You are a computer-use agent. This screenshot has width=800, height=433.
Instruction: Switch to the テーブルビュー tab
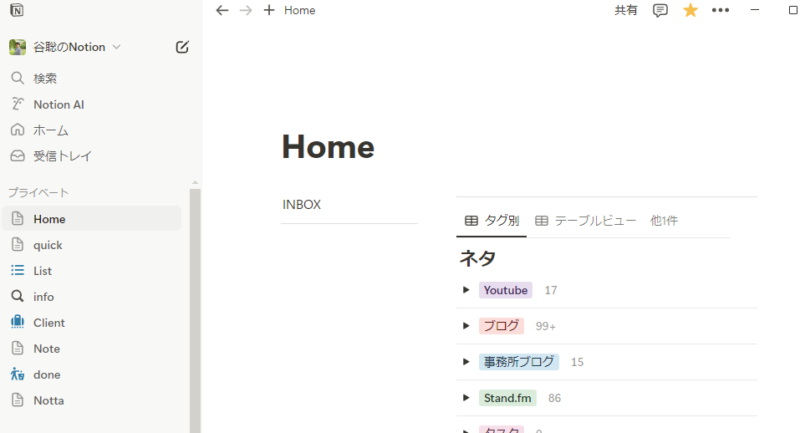[586, 221]
